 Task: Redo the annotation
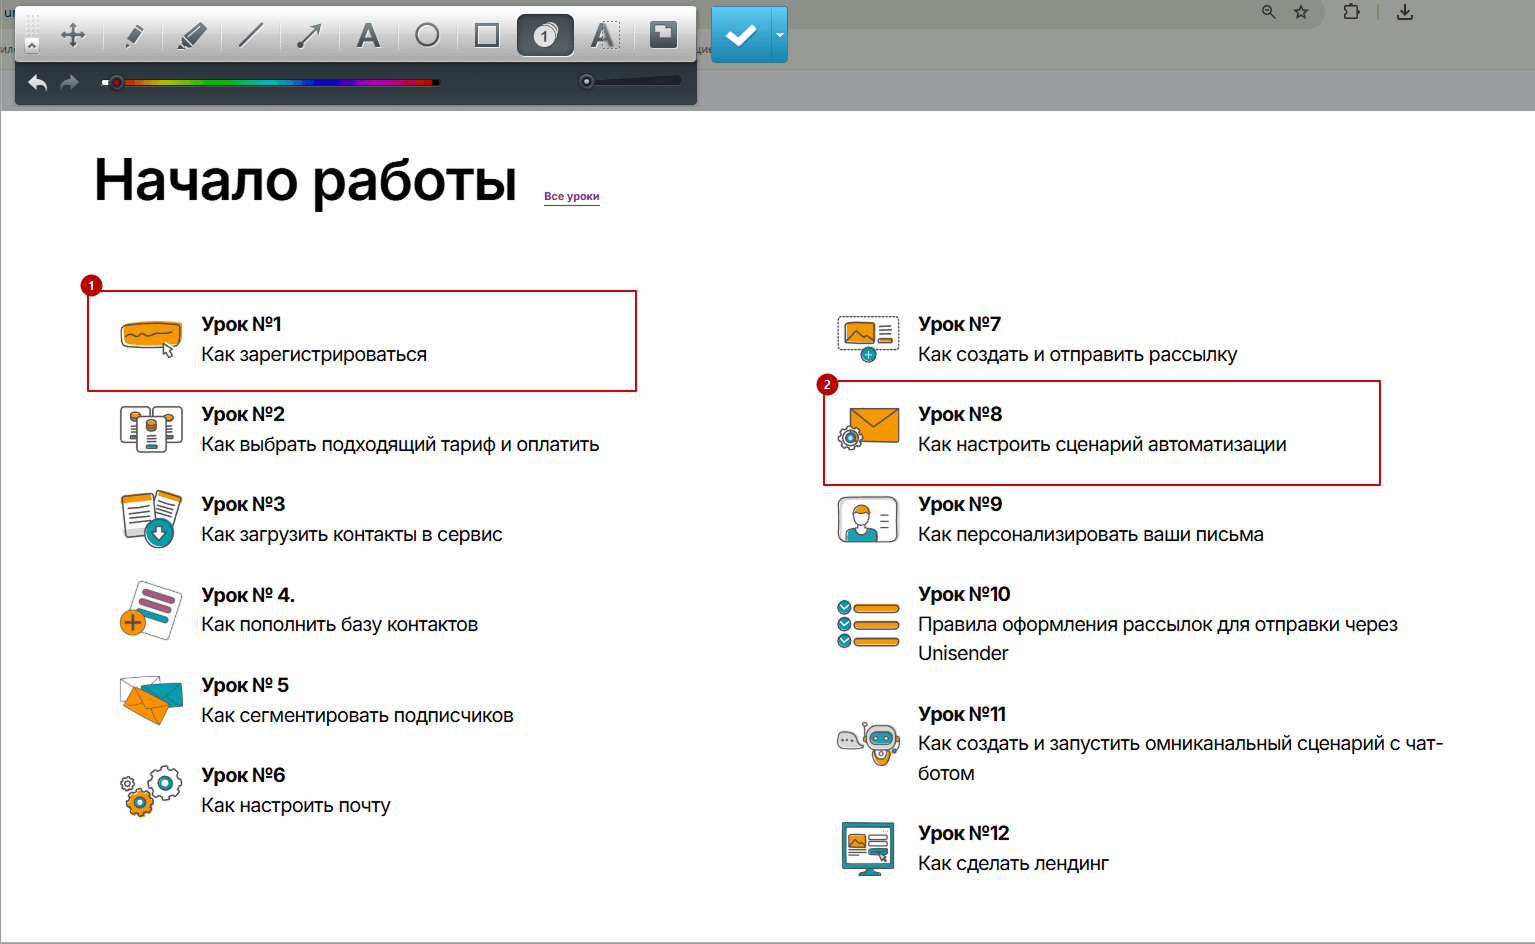point(69,83)
